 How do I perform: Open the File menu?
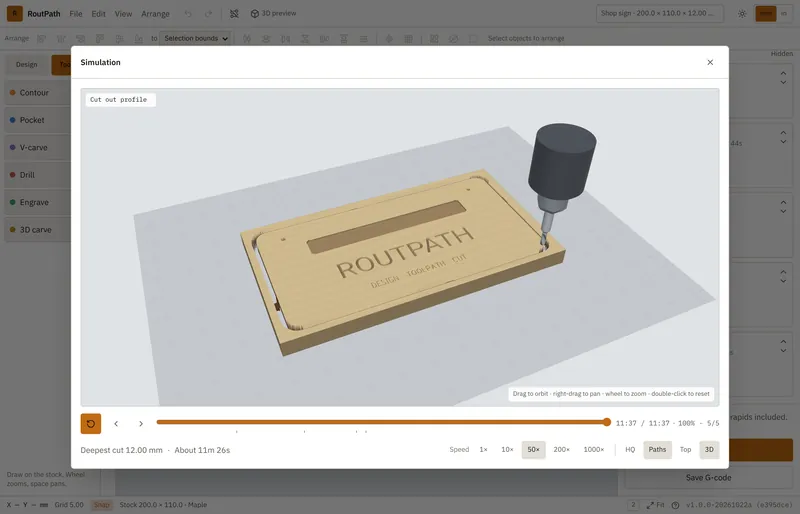coord(76,14)
